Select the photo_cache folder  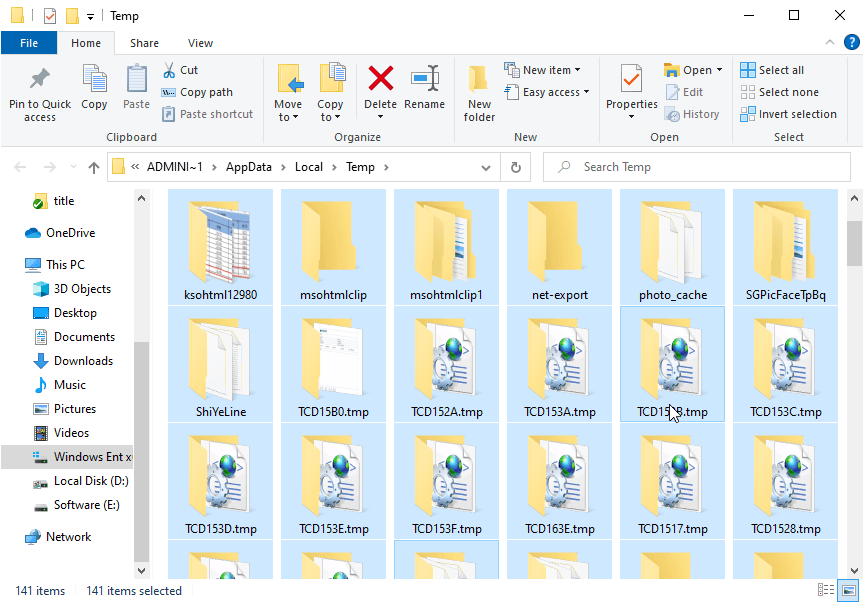672,247
